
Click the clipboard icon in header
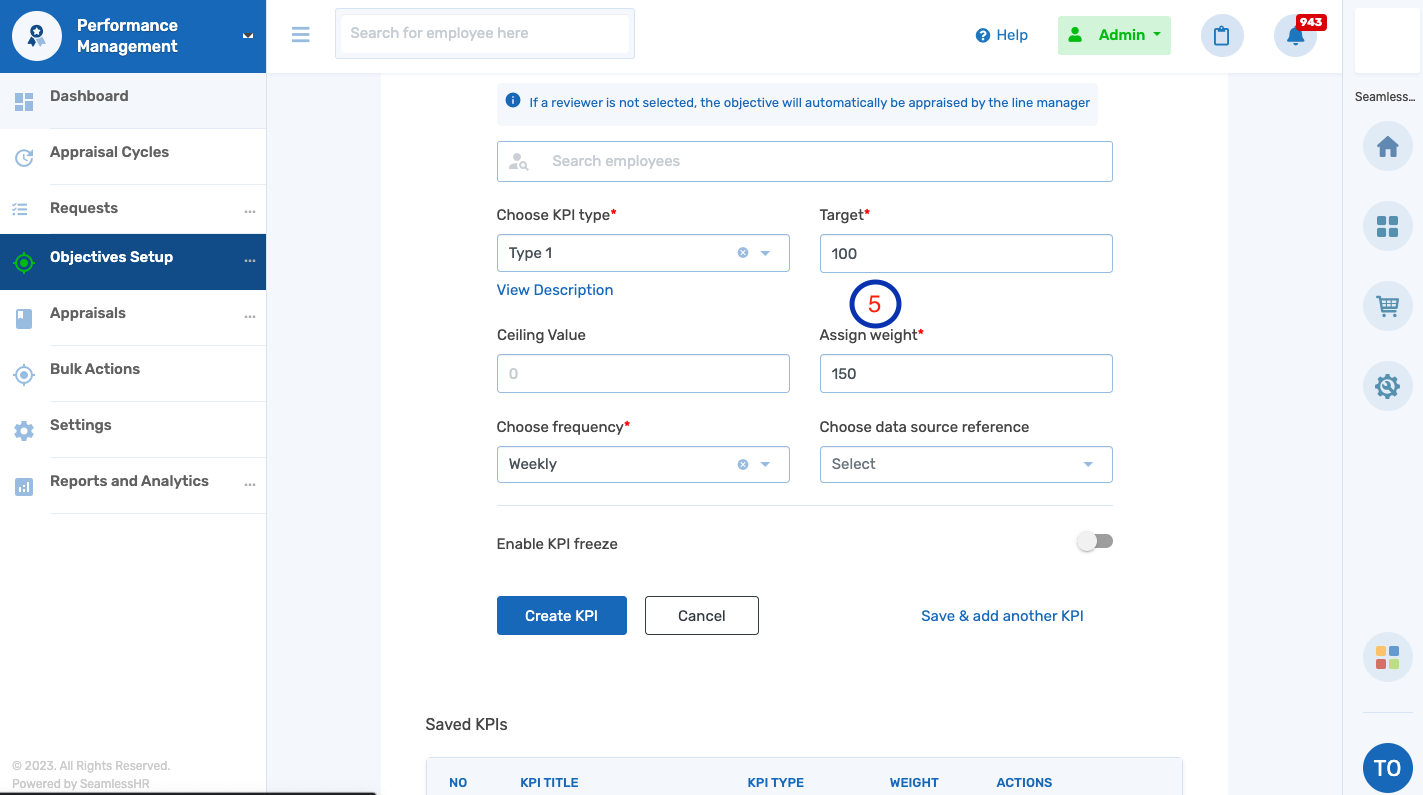(1221, 36)
